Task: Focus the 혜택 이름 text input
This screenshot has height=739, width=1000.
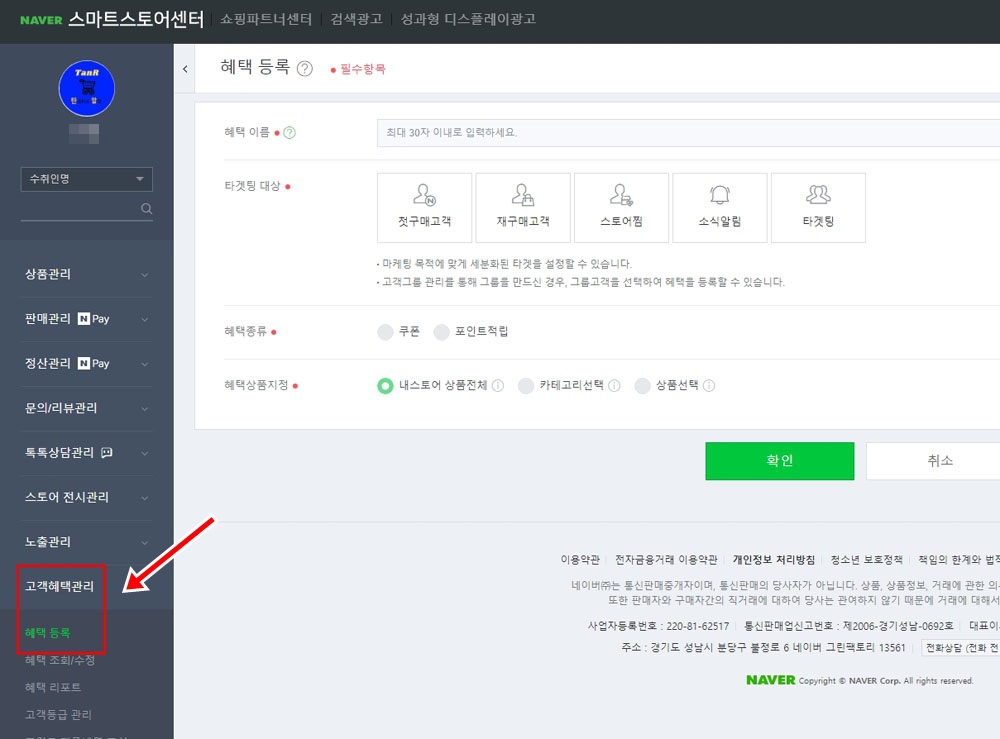Action: click(688, 133)
